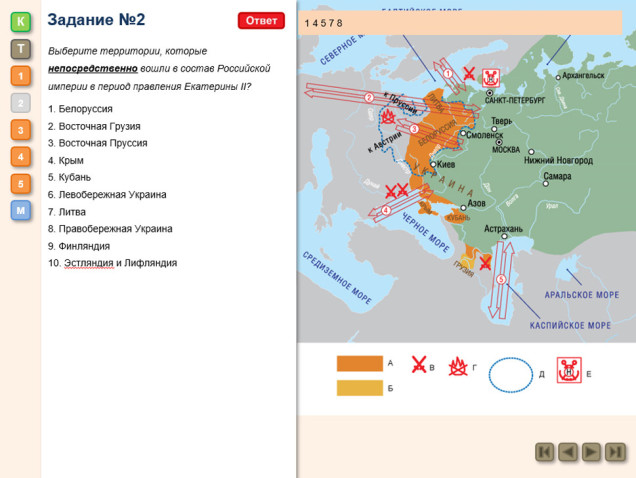Skip to the last slide
Image resolution: width=636 pixels, height=478 pixels.
tap(615, 452)
